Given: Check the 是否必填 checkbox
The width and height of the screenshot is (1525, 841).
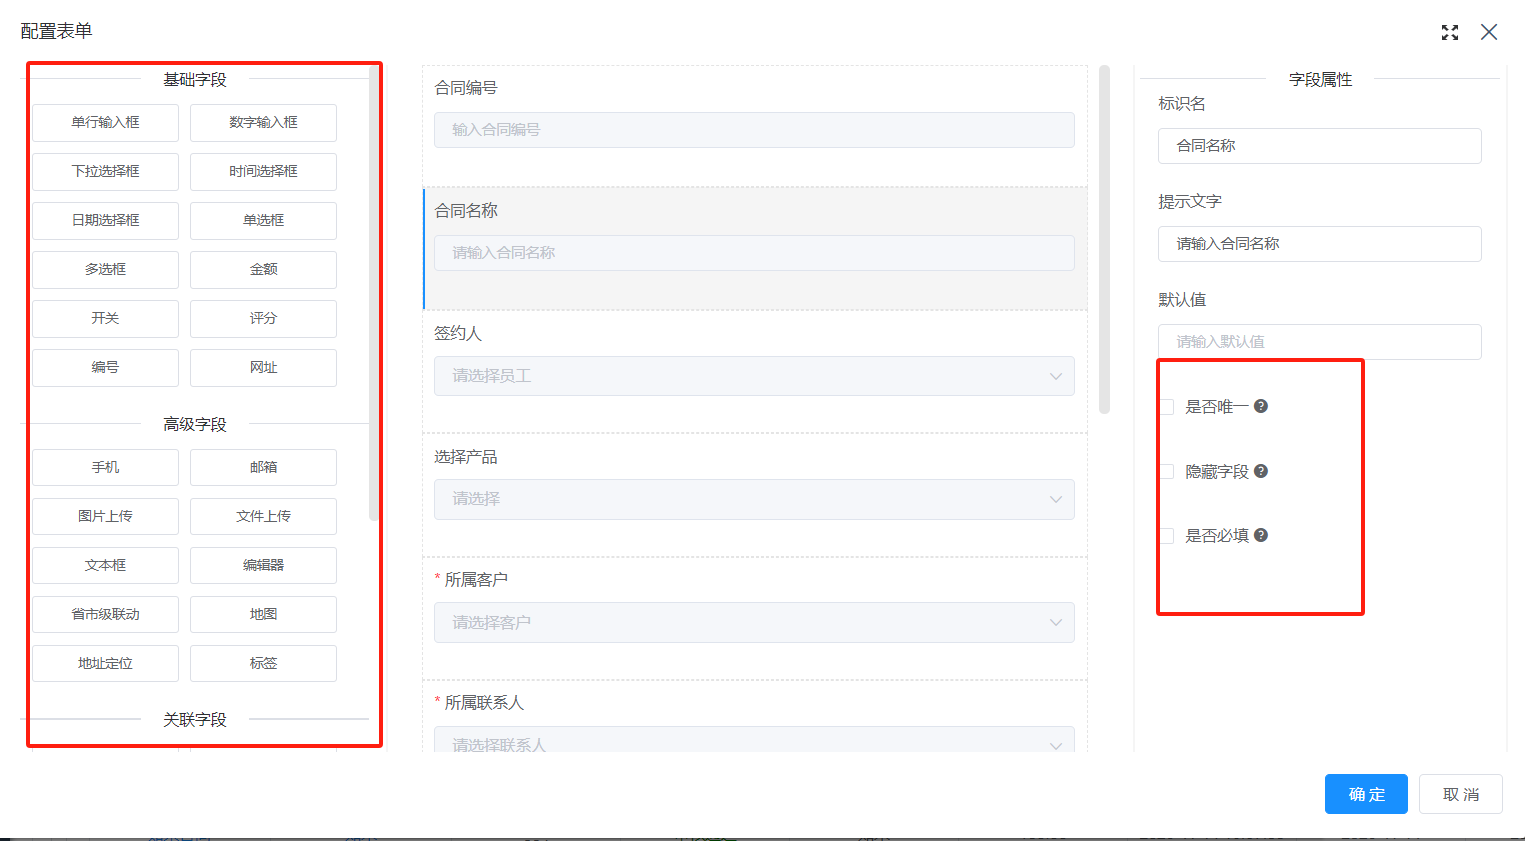Looking at the screenshot, I should tap(1167, 536).
